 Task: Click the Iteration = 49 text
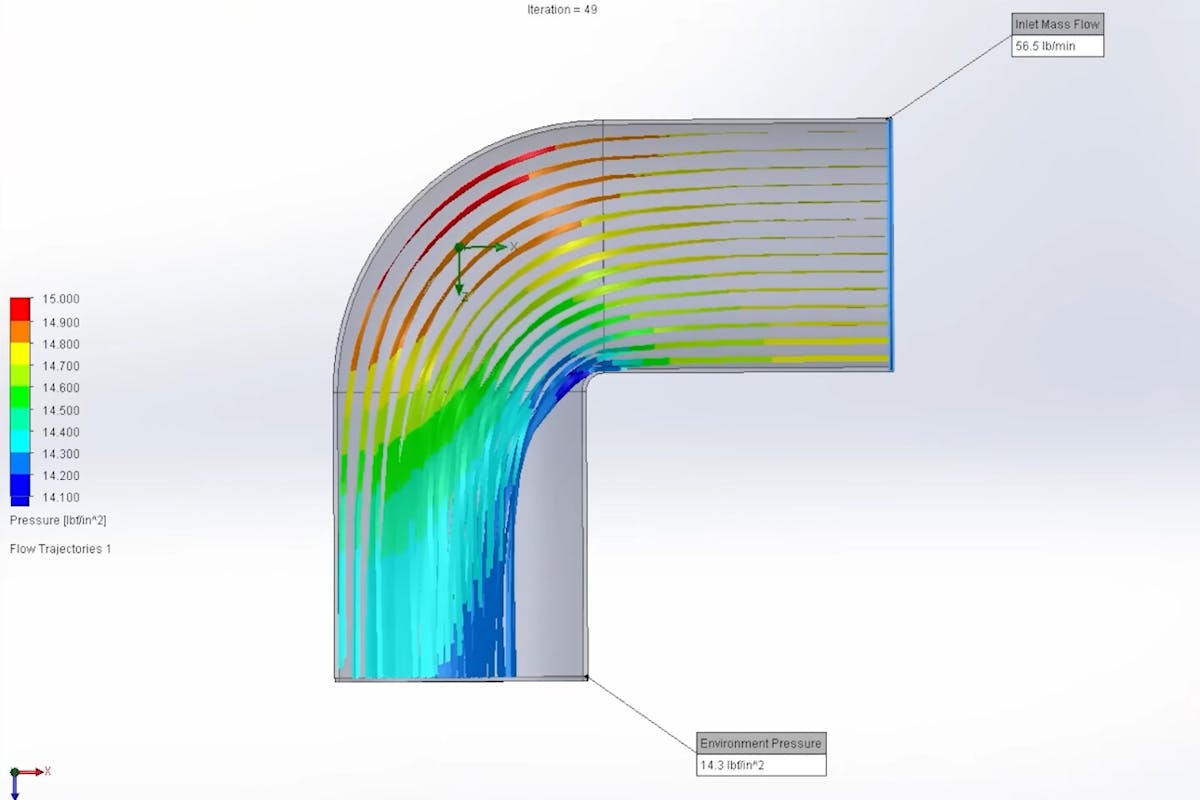pyautogui.click(x=562, y=9)
